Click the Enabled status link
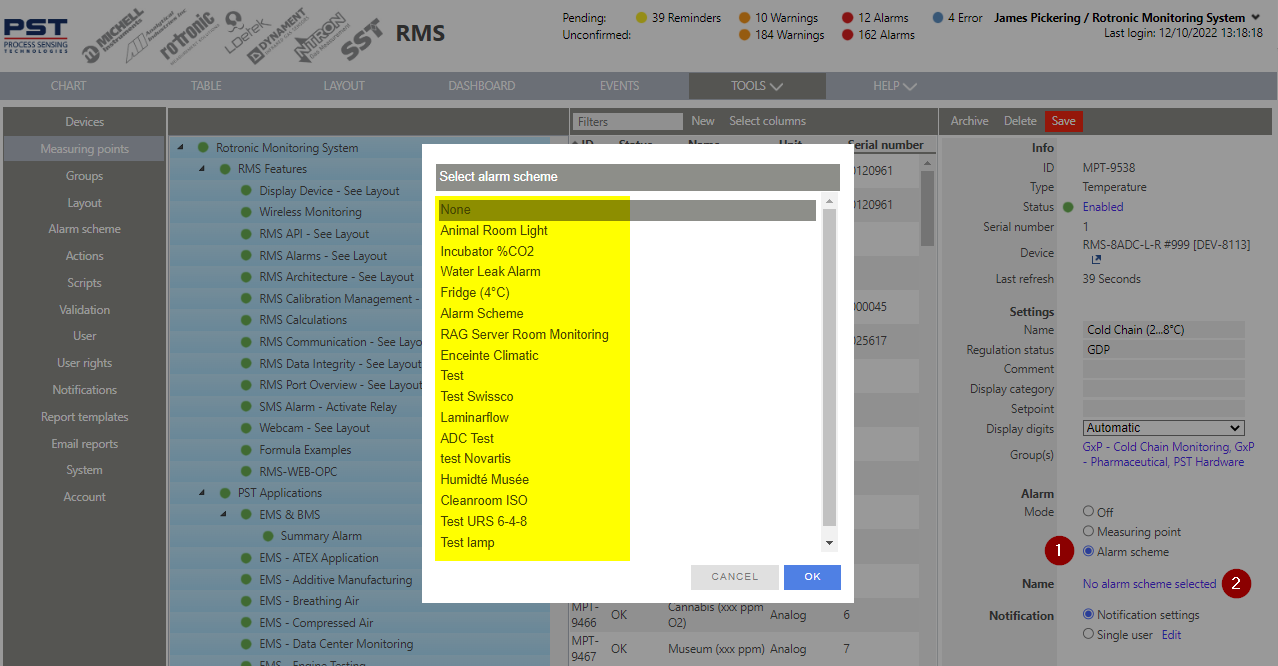 pyautogui.click(x=1103, y=207)
